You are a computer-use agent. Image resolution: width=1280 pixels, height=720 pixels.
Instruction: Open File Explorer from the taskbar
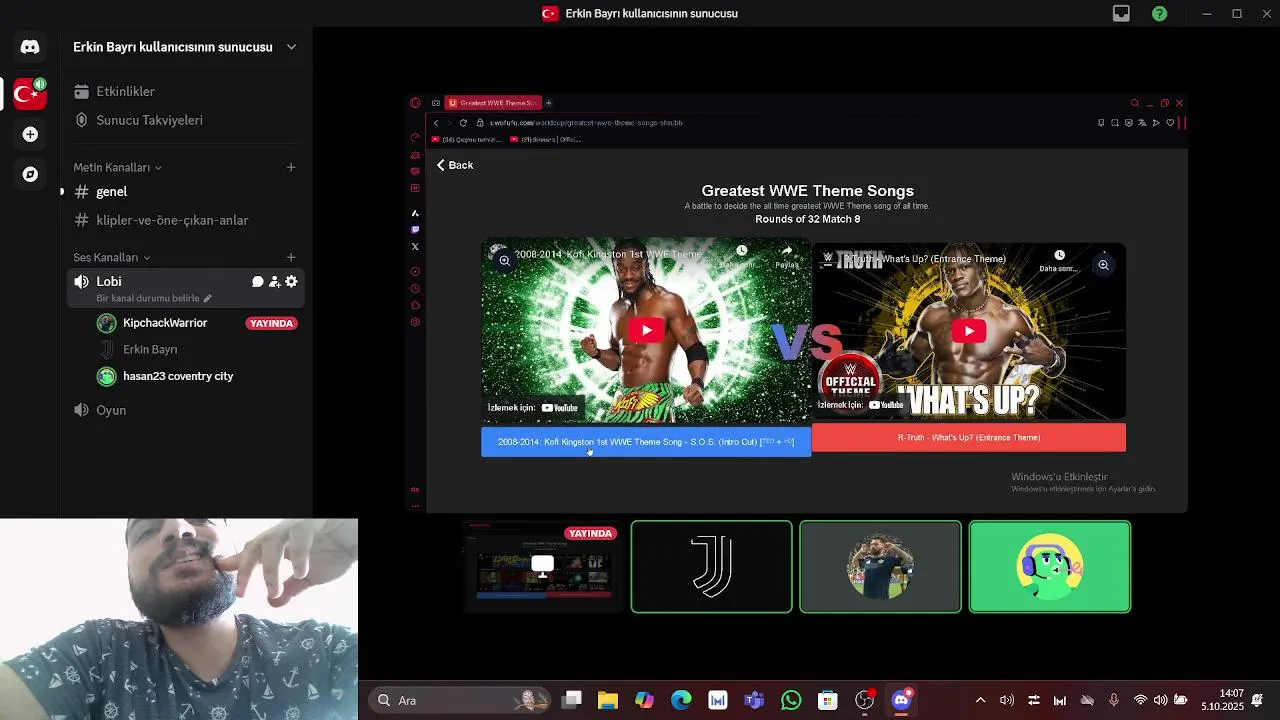tap(608, 700)
